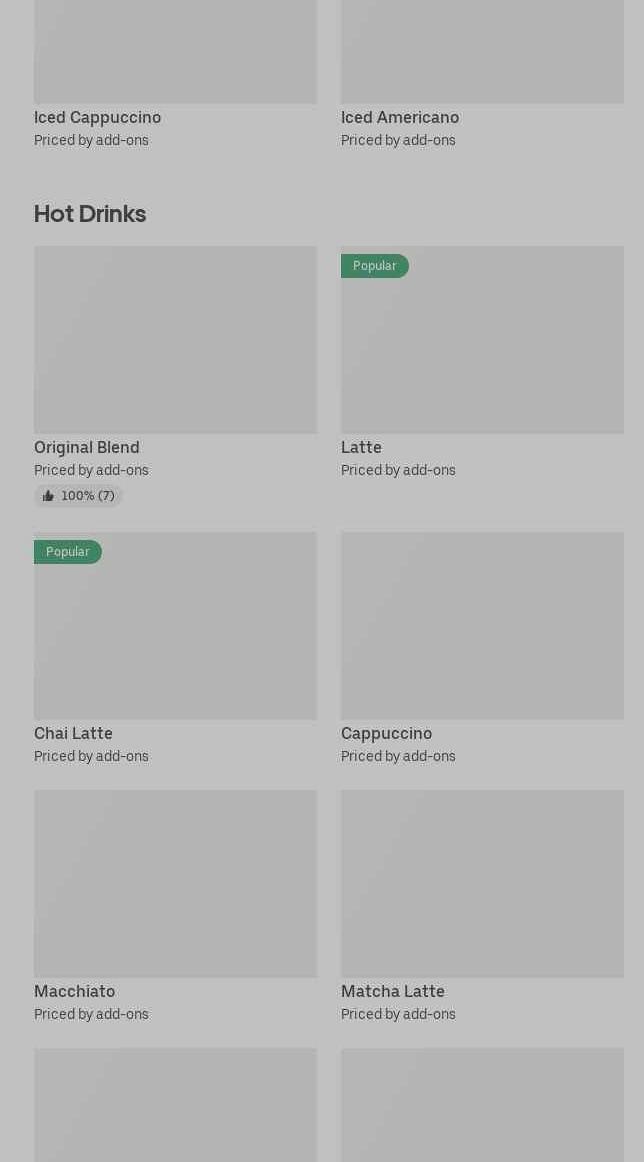Select the Popular badge on Latte
The width and height of the screenshot is (644, 1162).
pyautogui.click(x=375, y=266)
